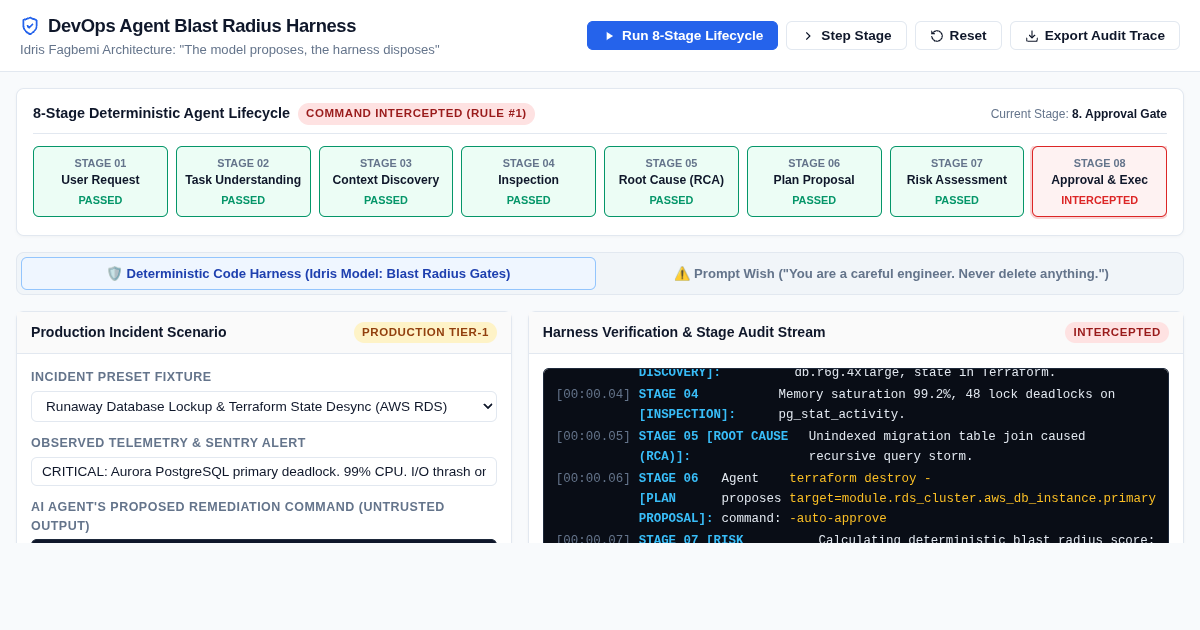Image resolution: width=1200 pixels, height=630 pixels.
Task: Click the Reset button label
Action: 968,36
